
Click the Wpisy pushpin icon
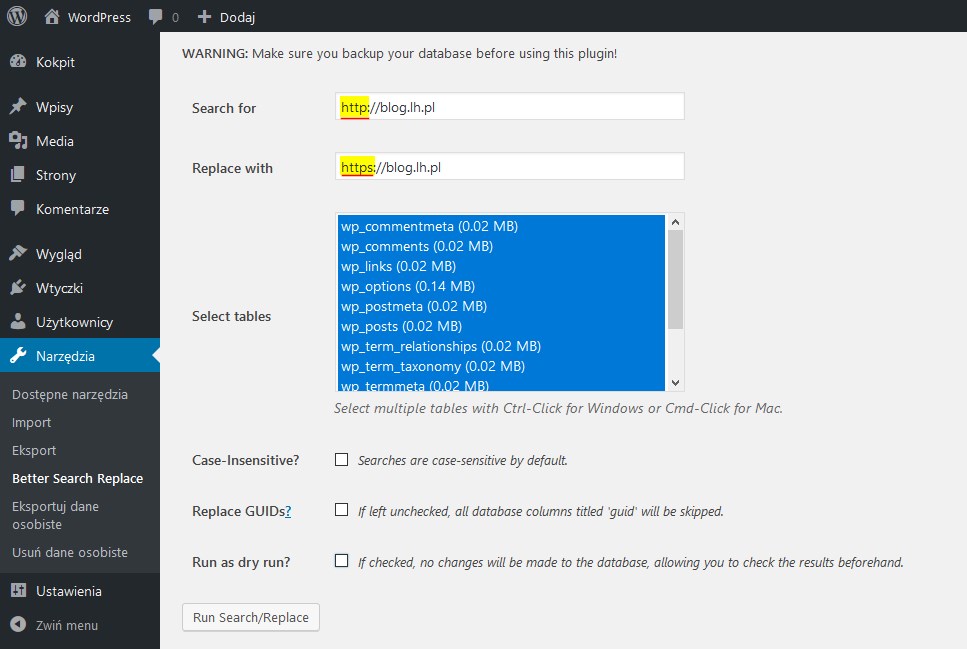pyautogui.click(x=19, y=106)
